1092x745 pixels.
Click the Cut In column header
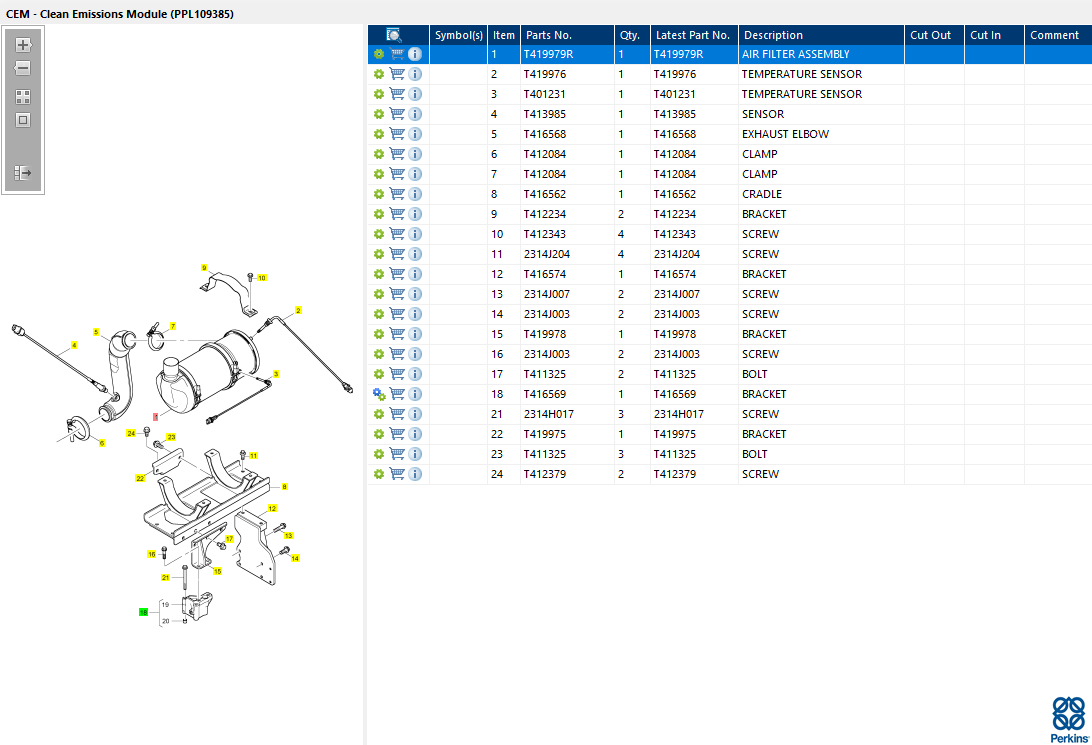(x=994, y=35)
